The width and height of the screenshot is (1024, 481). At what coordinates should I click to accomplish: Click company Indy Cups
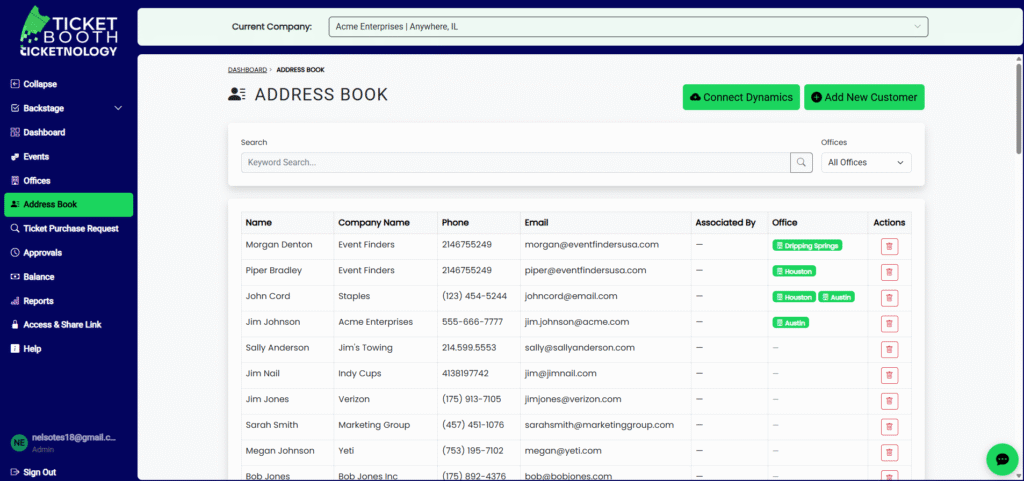(x=360, y=373)
